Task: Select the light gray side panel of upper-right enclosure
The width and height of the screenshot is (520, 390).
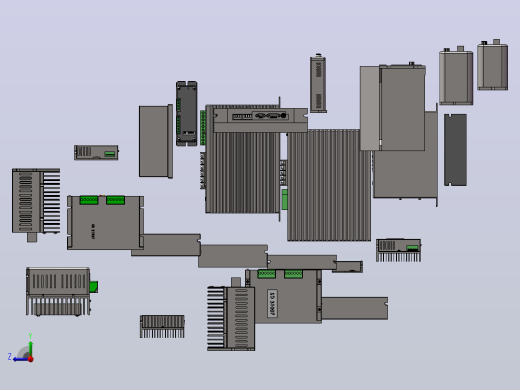Action: tap(369, 108)
